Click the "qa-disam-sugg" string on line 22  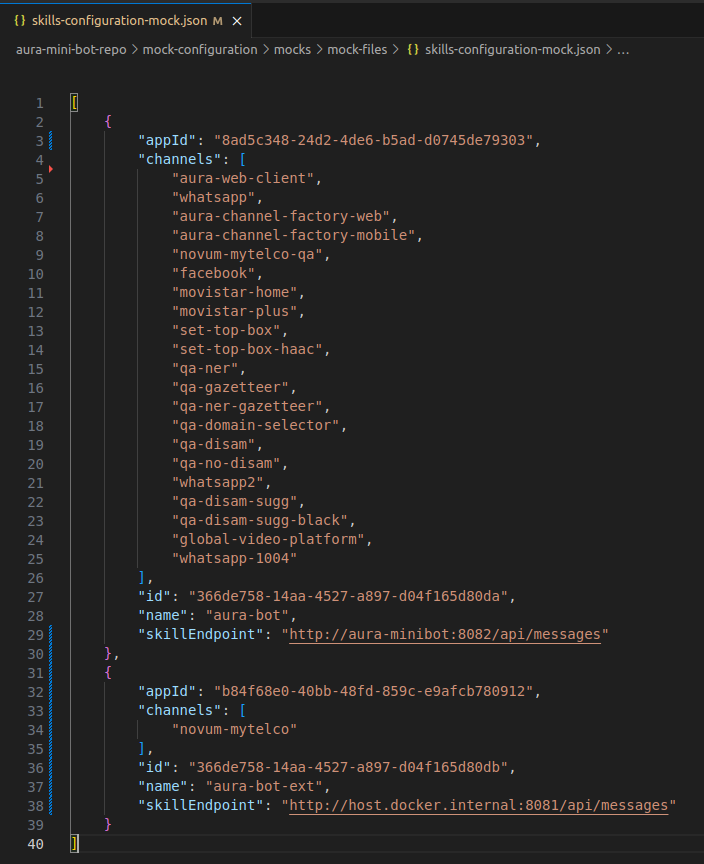235,501
